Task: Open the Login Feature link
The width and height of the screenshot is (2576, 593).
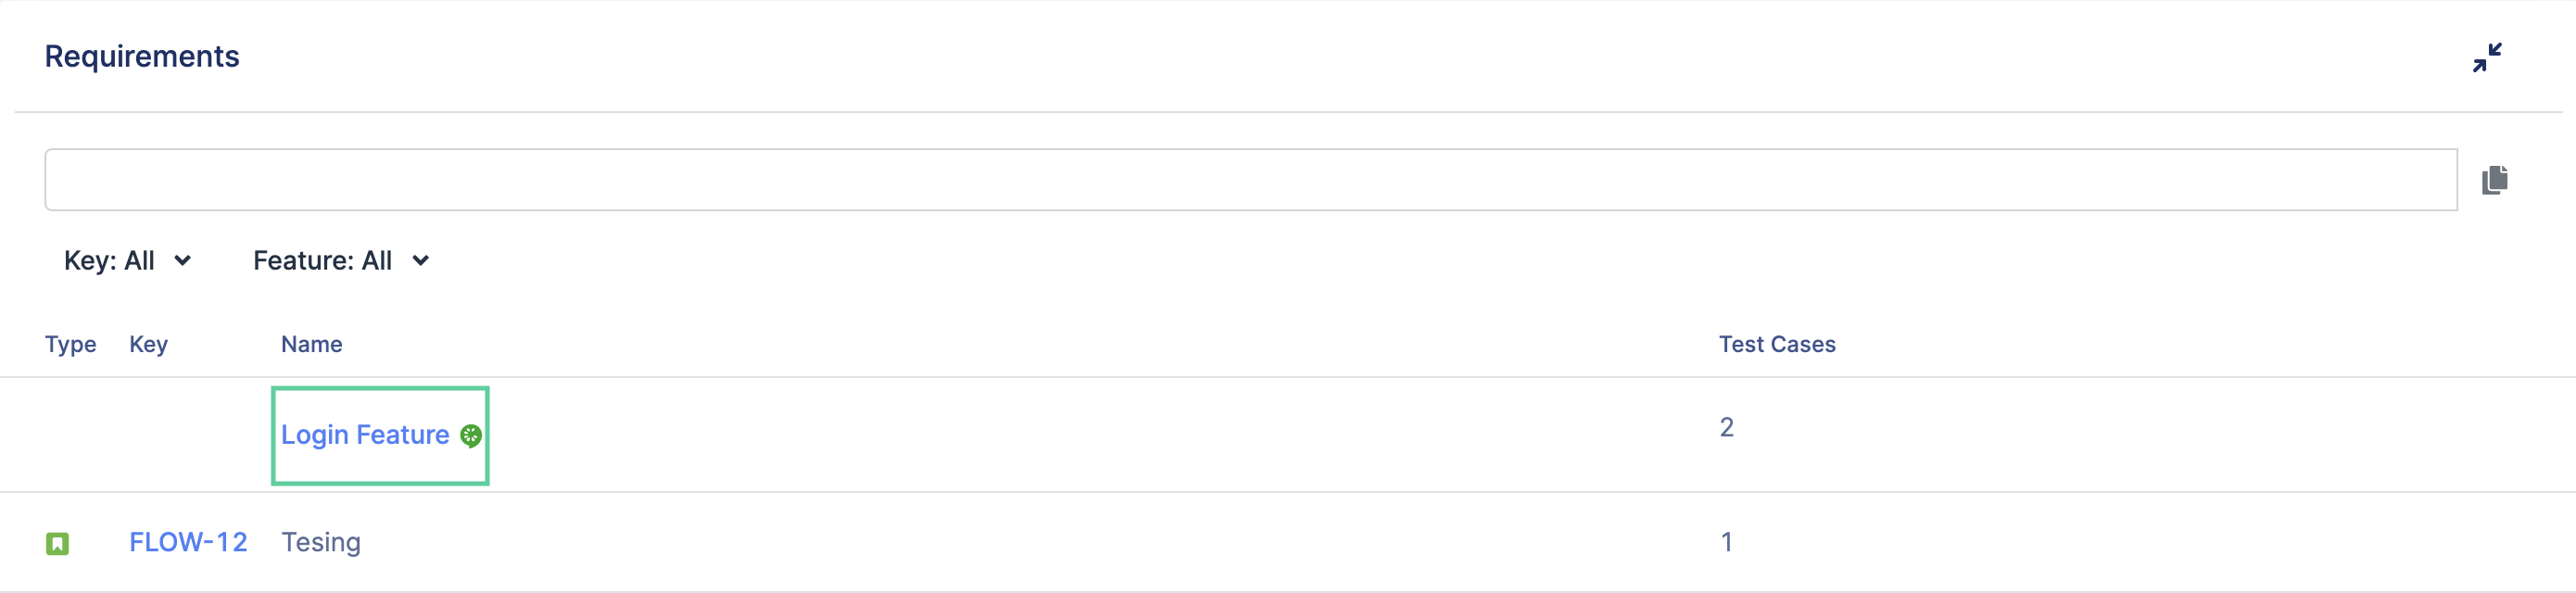Action: 365,435
